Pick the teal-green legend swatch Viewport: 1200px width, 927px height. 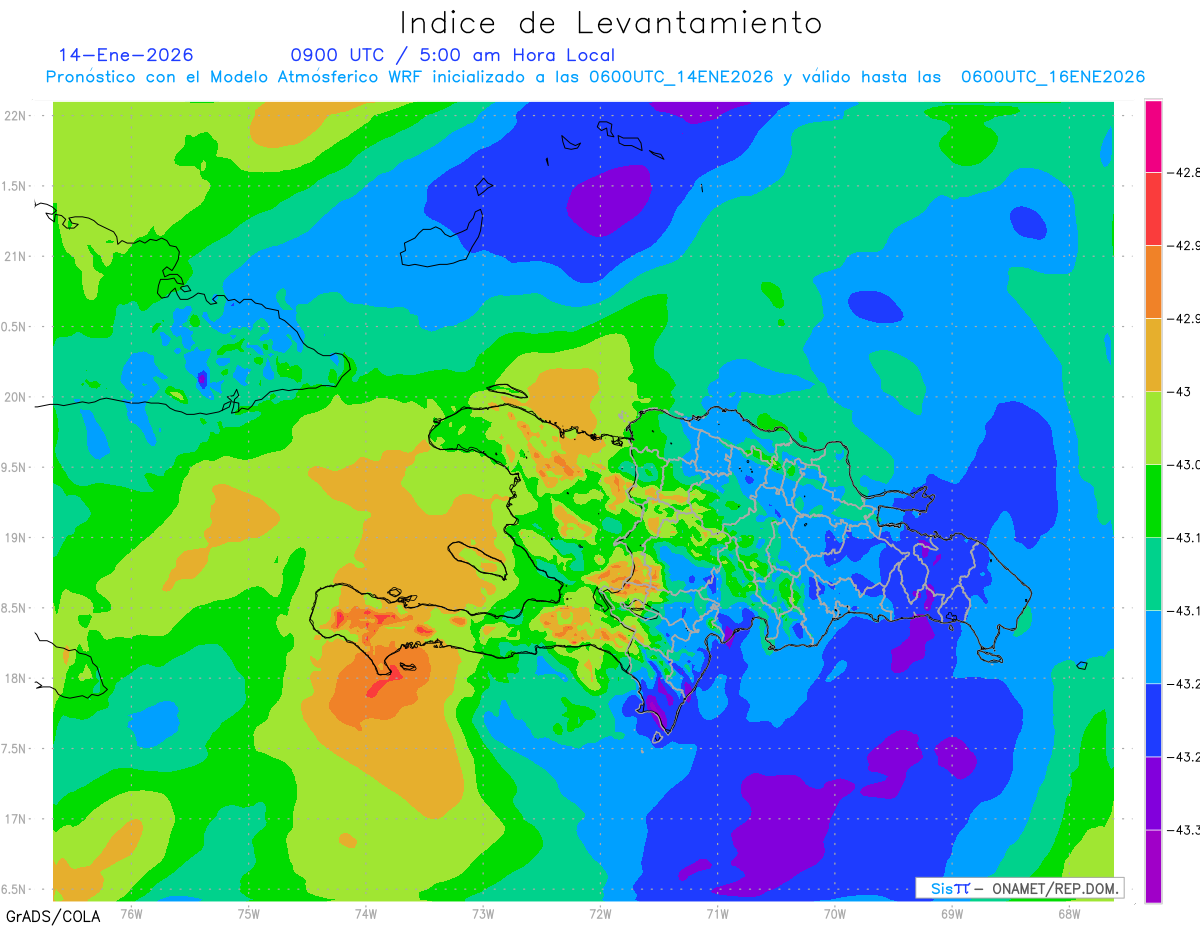(1153, 573)
